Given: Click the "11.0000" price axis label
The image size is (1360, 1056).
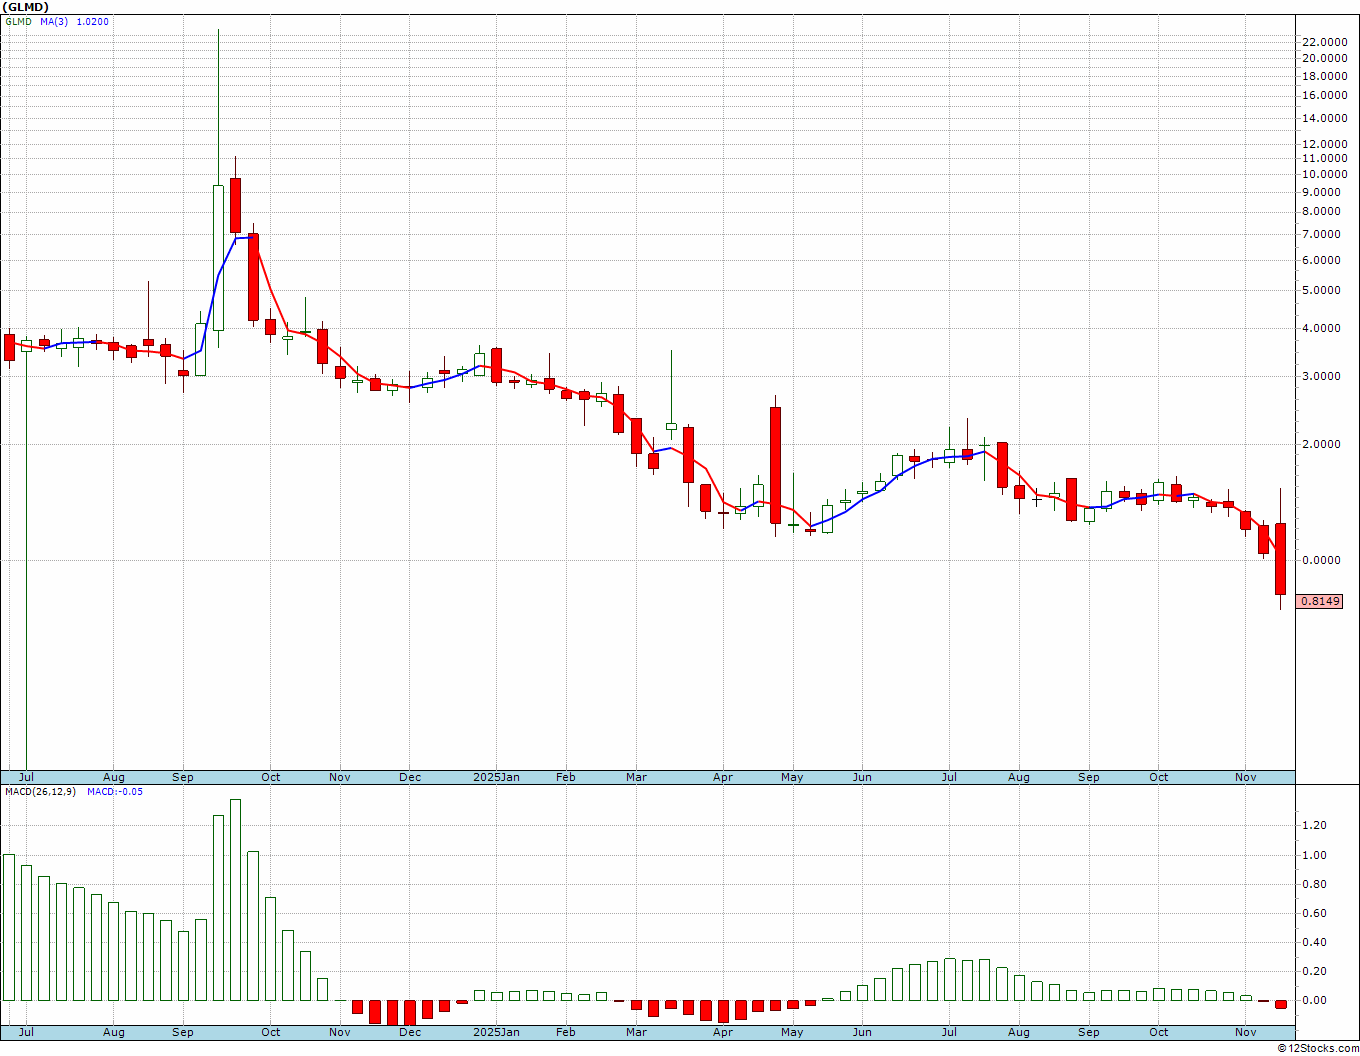Looking at the screenshot, I should click(1324, 158).
